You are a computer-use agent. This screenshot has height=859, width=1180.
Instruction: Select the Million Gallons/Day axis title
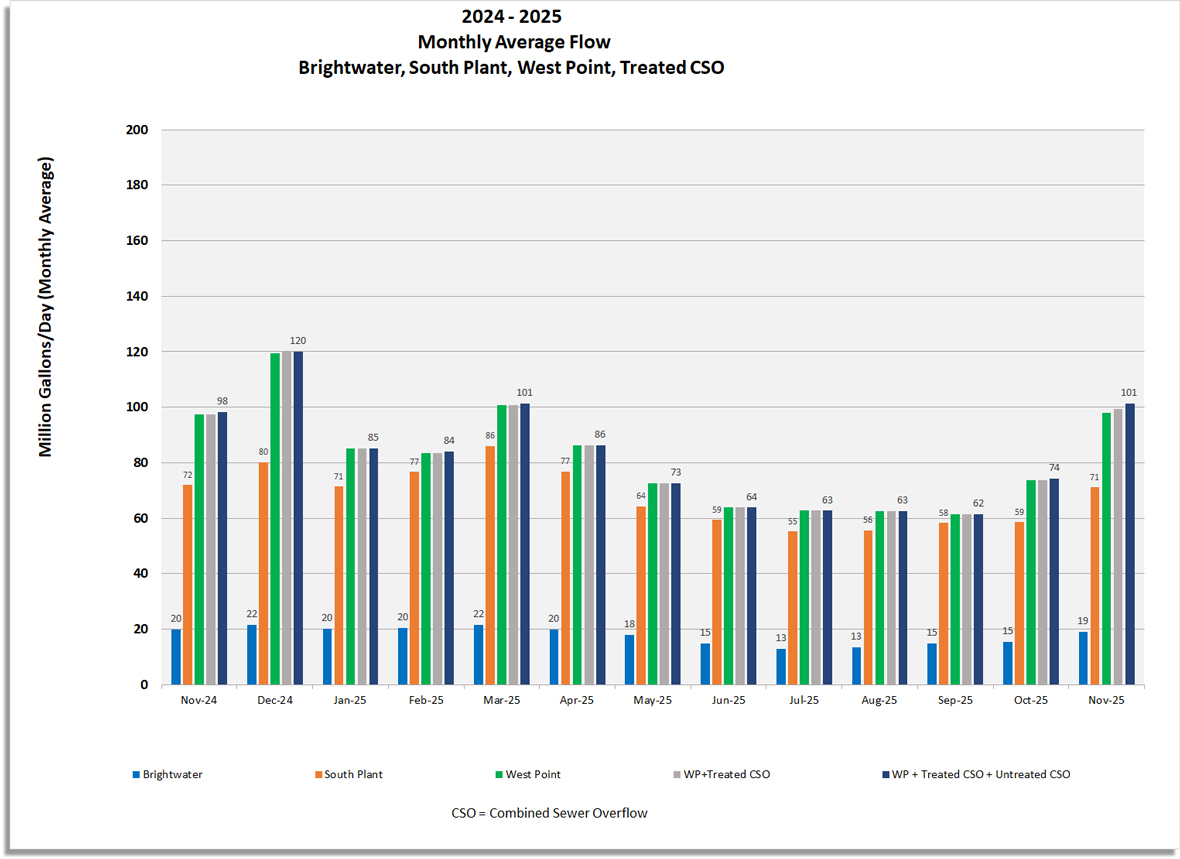coord(44,305)
